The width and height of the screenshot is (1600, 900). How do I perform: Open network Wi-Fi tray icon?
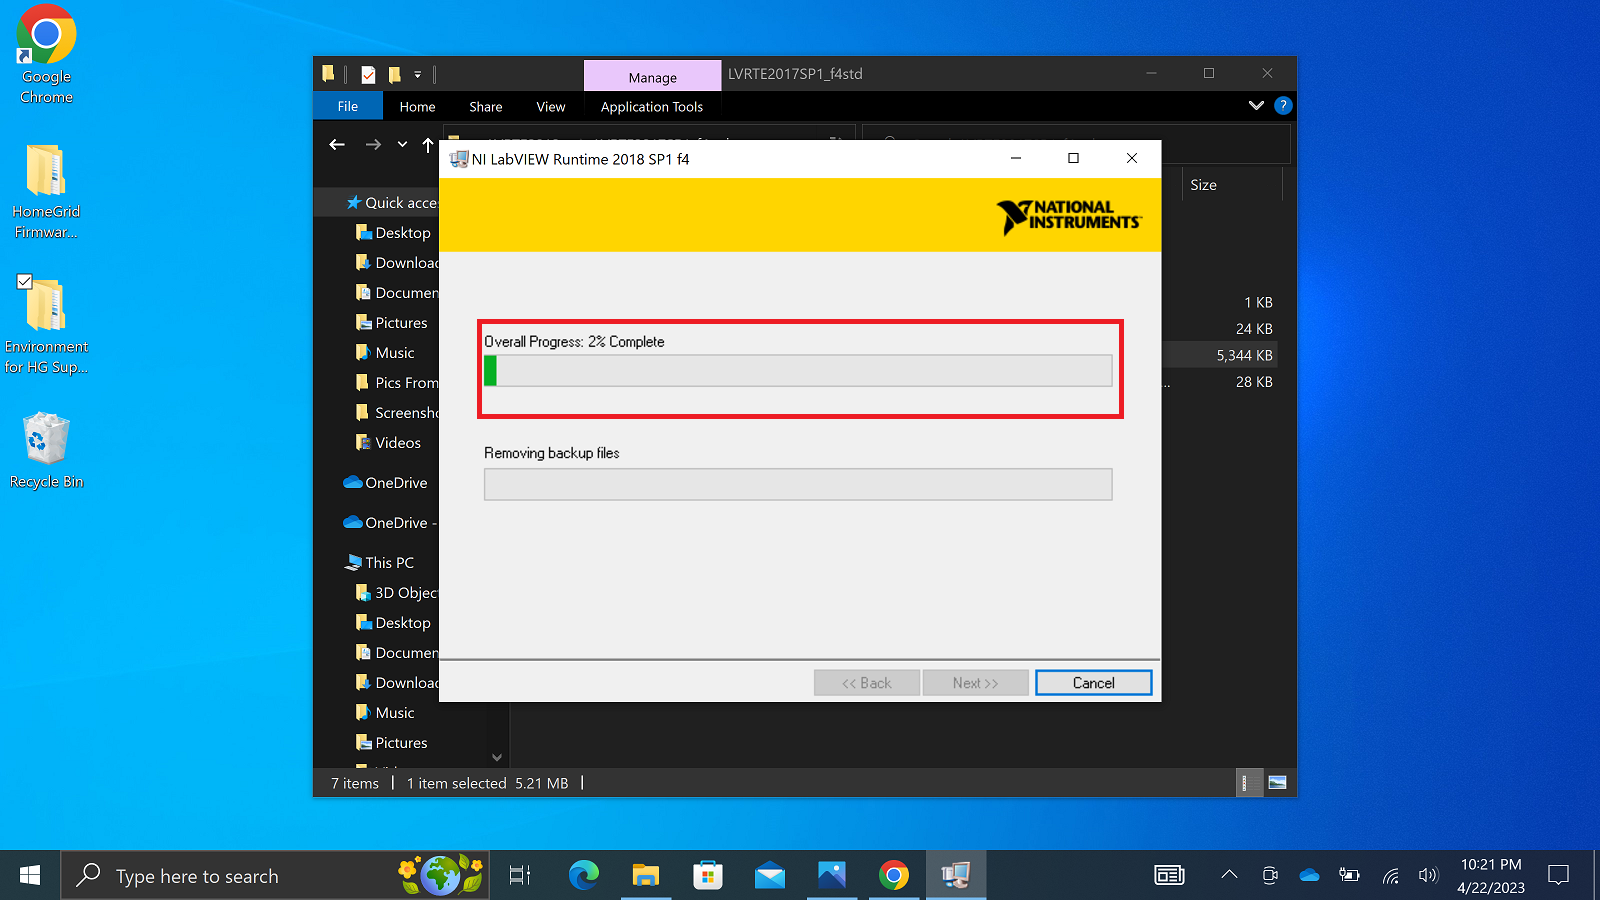(x=1390, y=875)
